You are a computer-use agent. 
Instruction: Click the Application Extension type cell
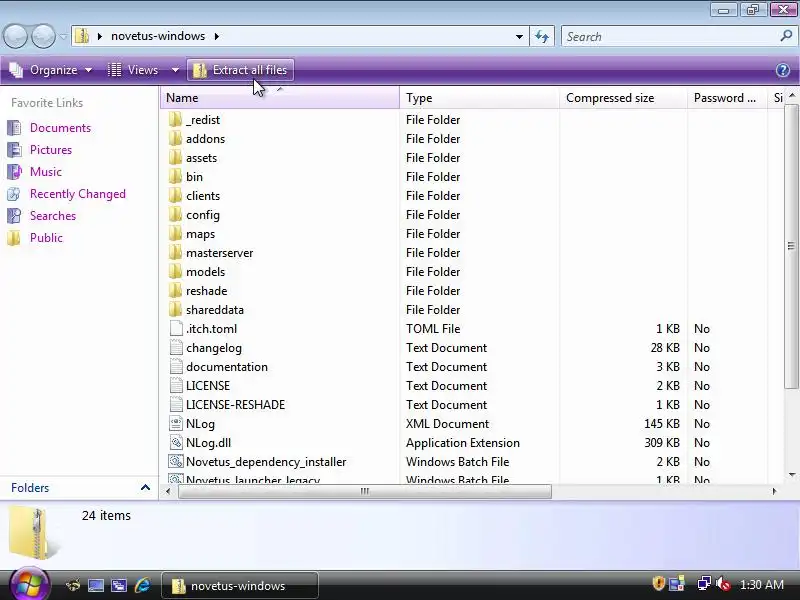tap(463, 442)
